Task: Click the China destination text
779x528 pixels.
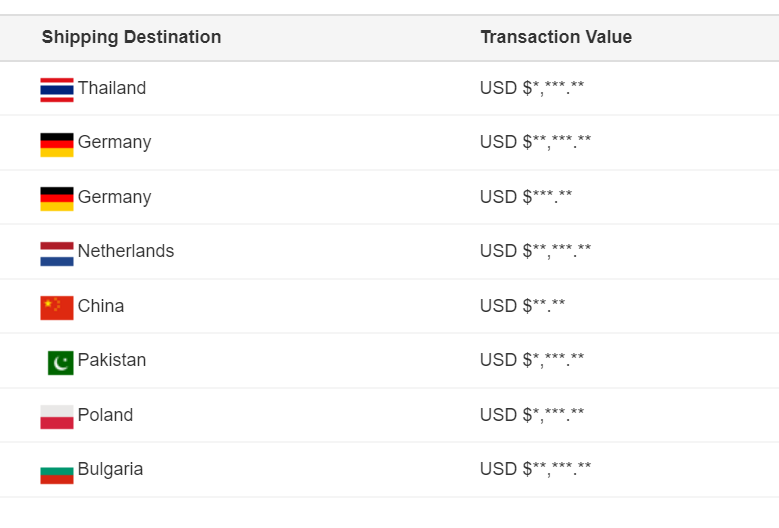Action: pyautogui.click(x=101, y=305)
